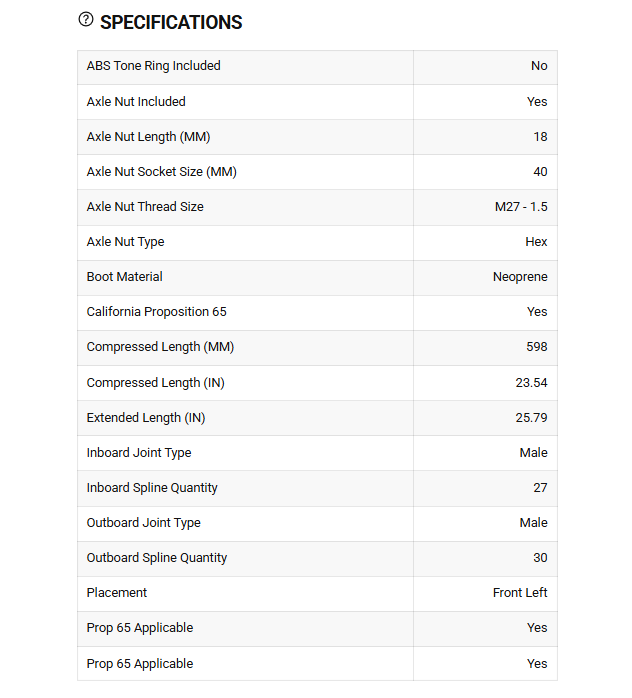Select the ABS Tone Ring Included row label
The width and height of the screenshot is (632, 698).
tap(154, 66)
